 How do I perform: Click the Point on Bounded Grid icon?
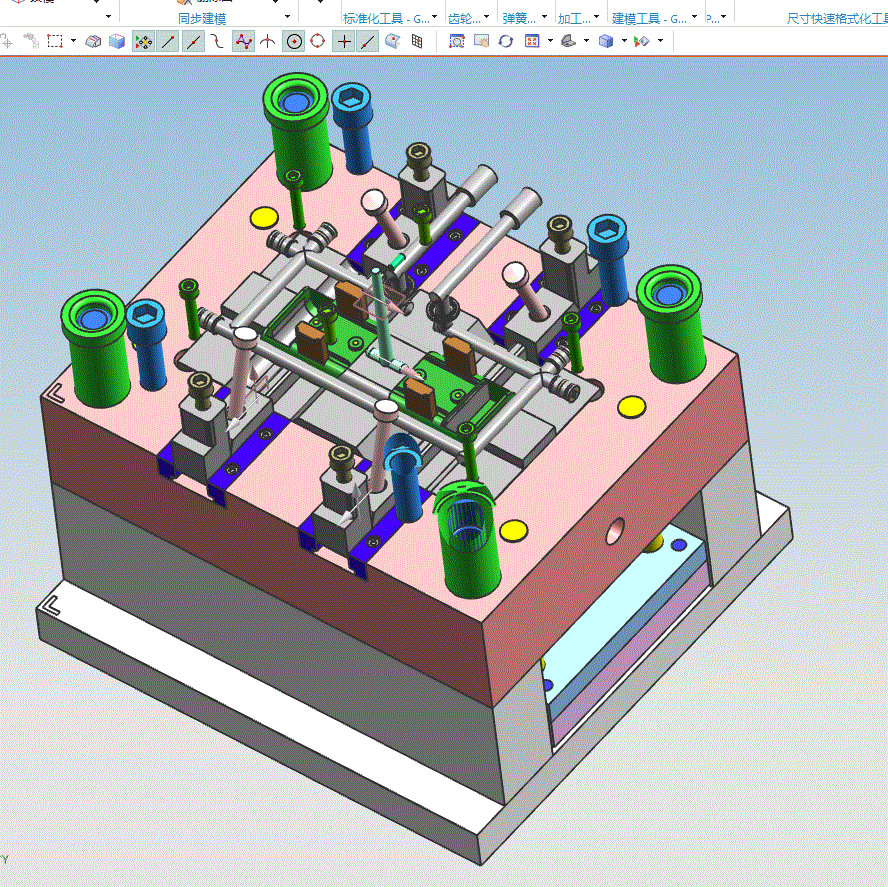click(417, 41)
